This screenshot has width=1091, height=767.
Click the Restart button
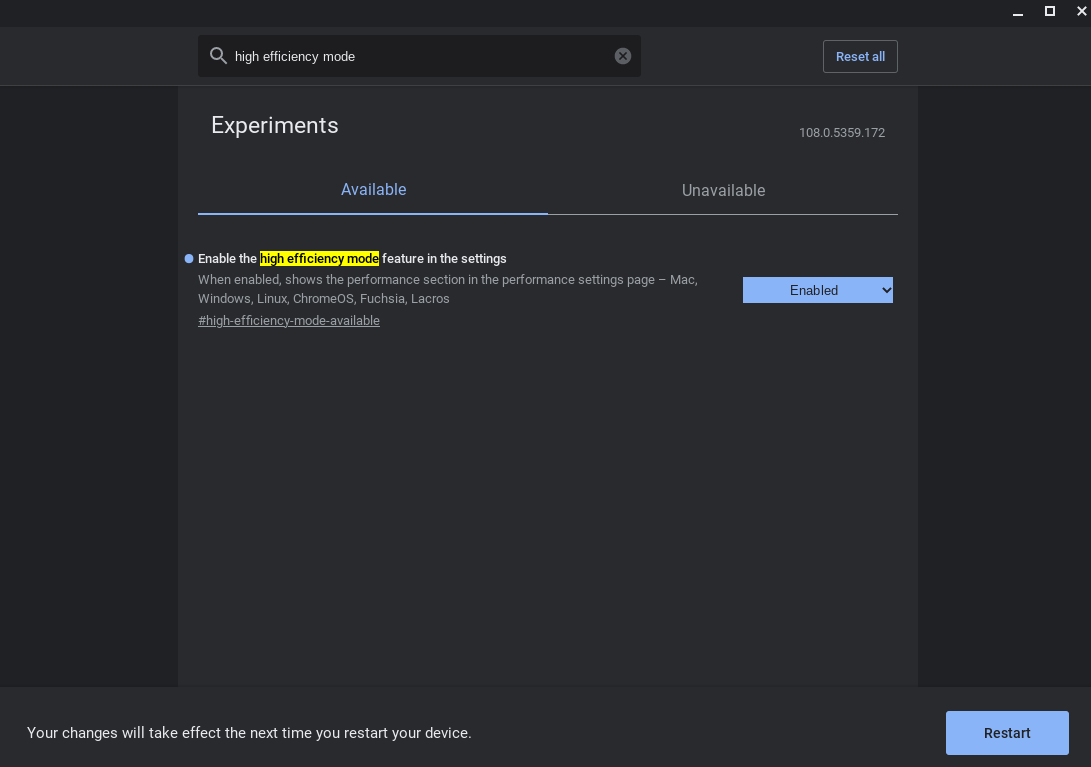(x=1007, y=733)
